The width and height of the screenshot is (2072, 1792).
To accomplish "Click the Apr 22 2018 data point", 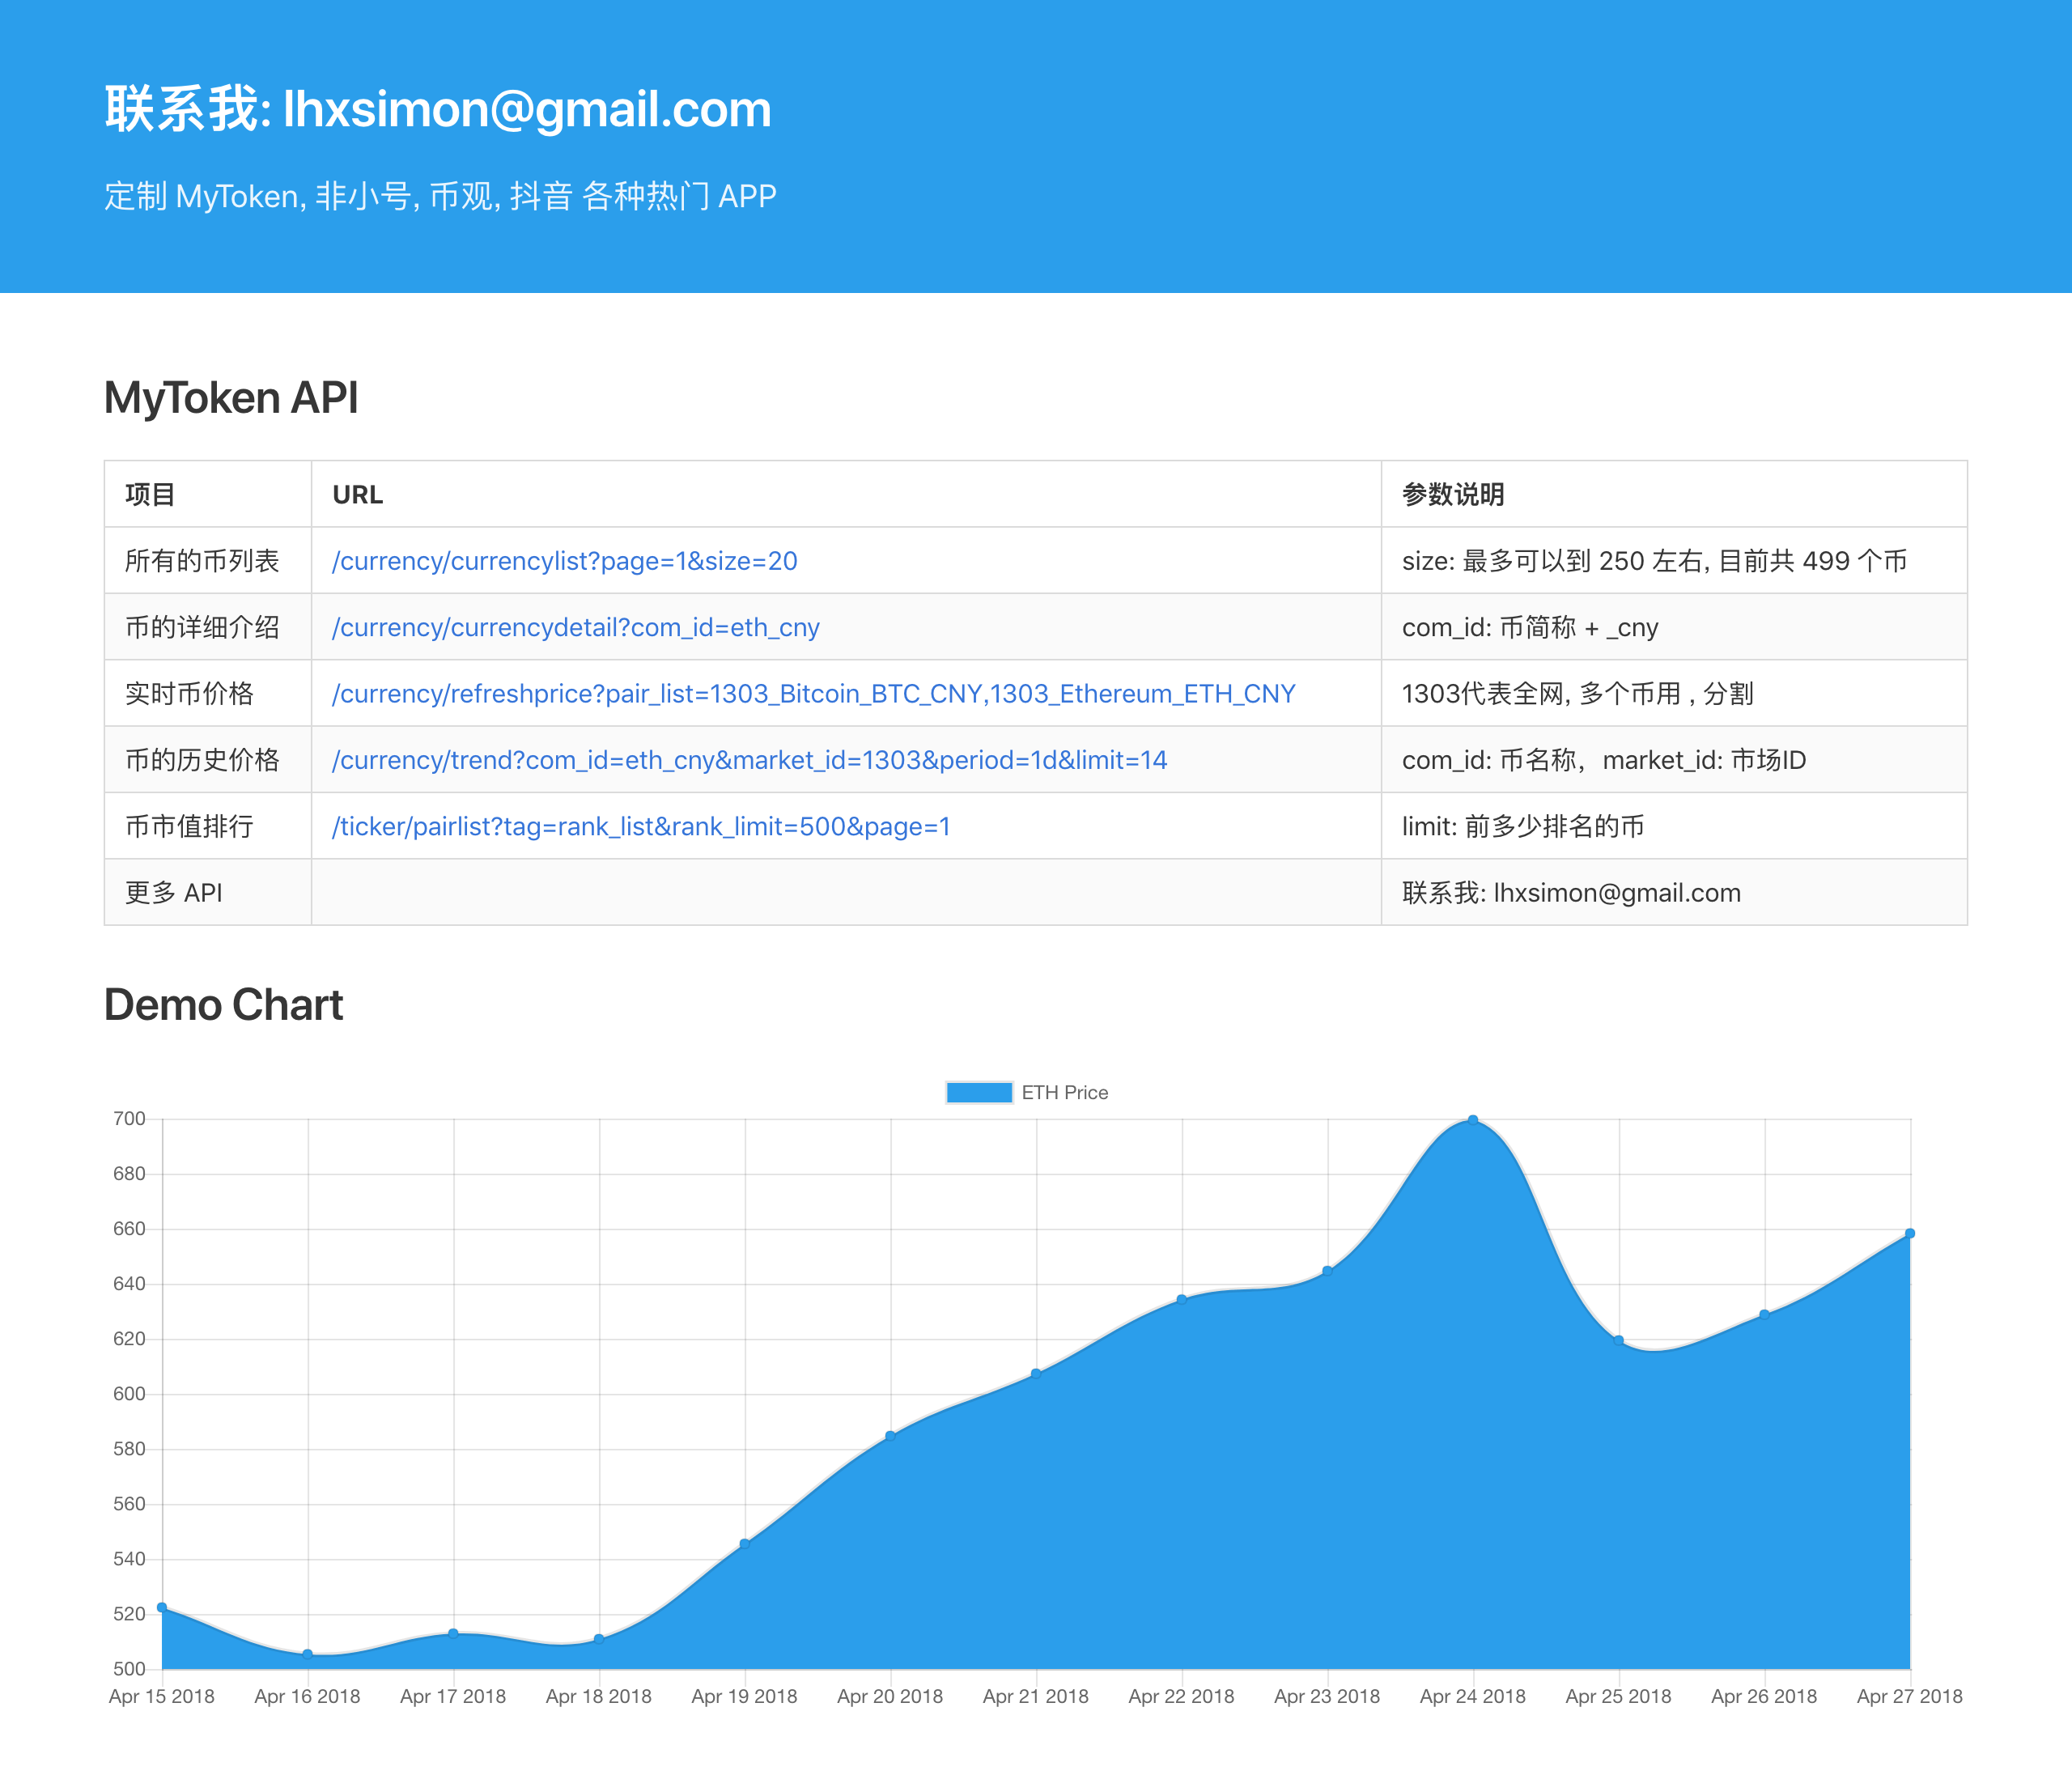I will coord(1182,1300).
